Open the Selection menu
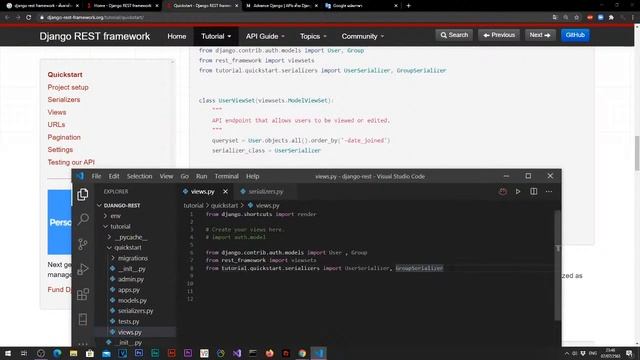Image resolution: width=640 pixels, height=360 pixels. pyautogui.click(x=139, y=176)
